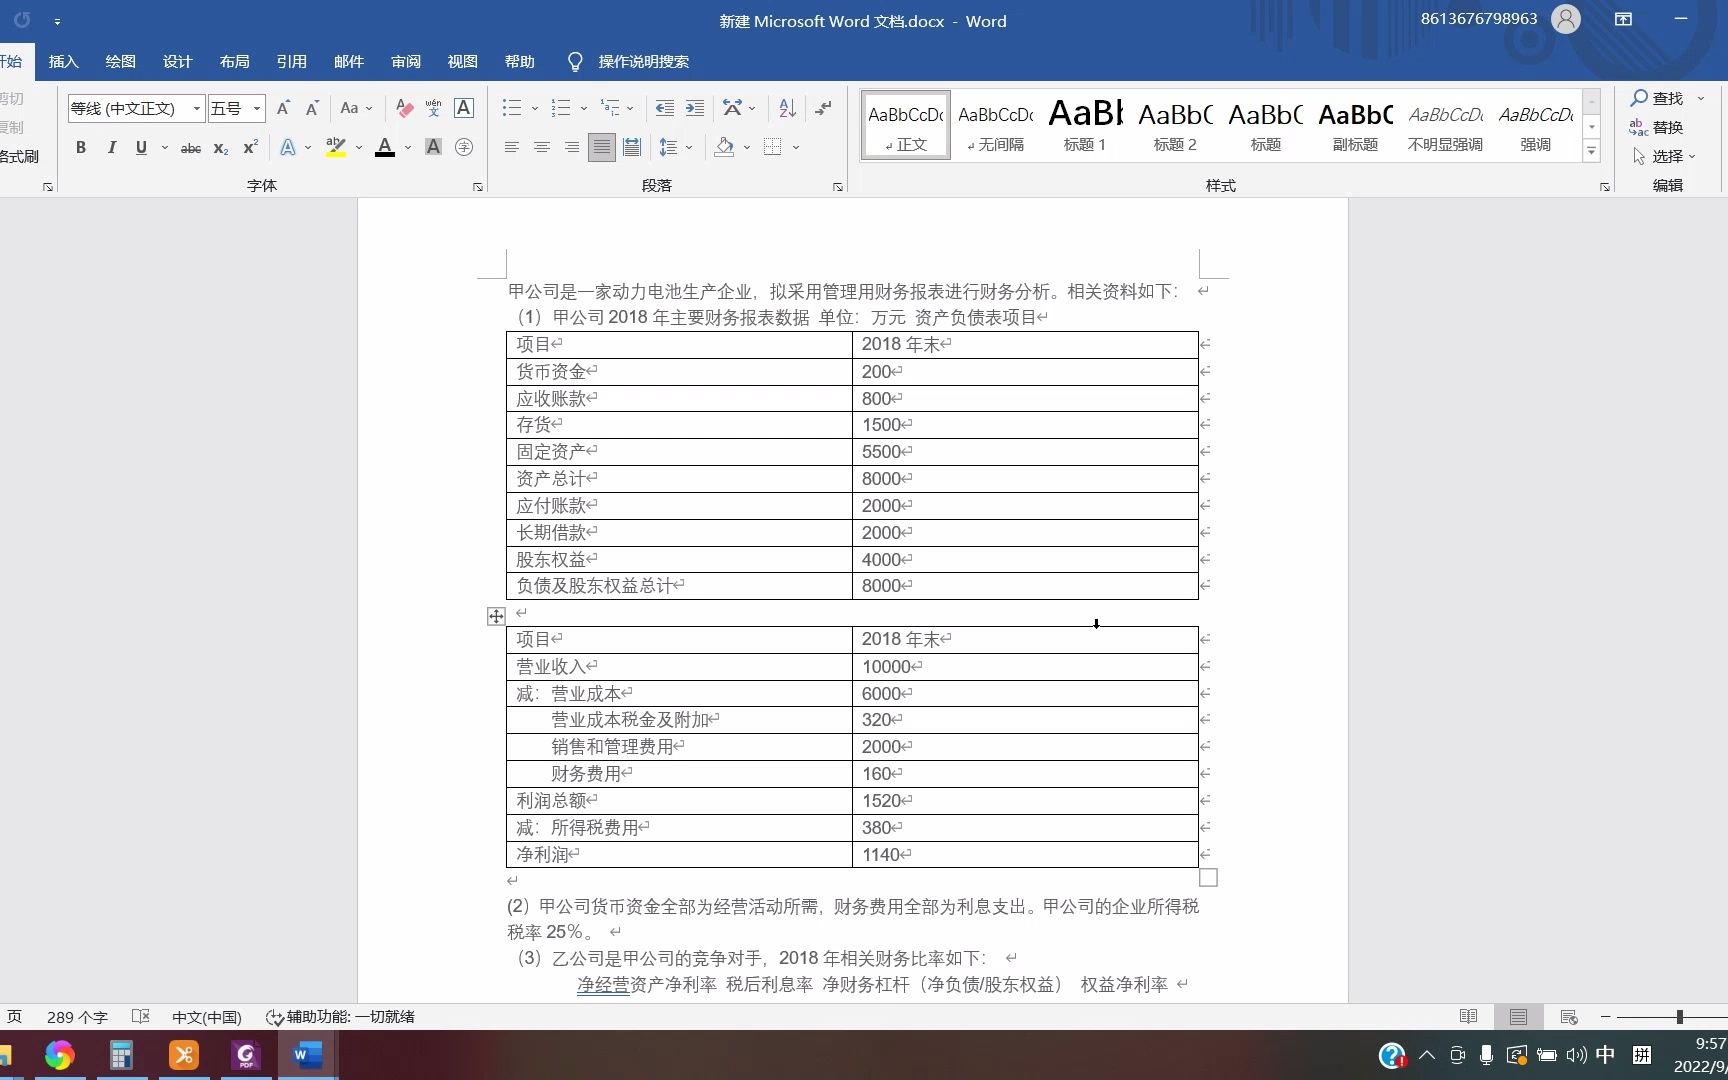Image resolution: width=1728 pixels, height=1080 pixels.
Task: Toggle justify alignment
Action: [x=601, y=147]
